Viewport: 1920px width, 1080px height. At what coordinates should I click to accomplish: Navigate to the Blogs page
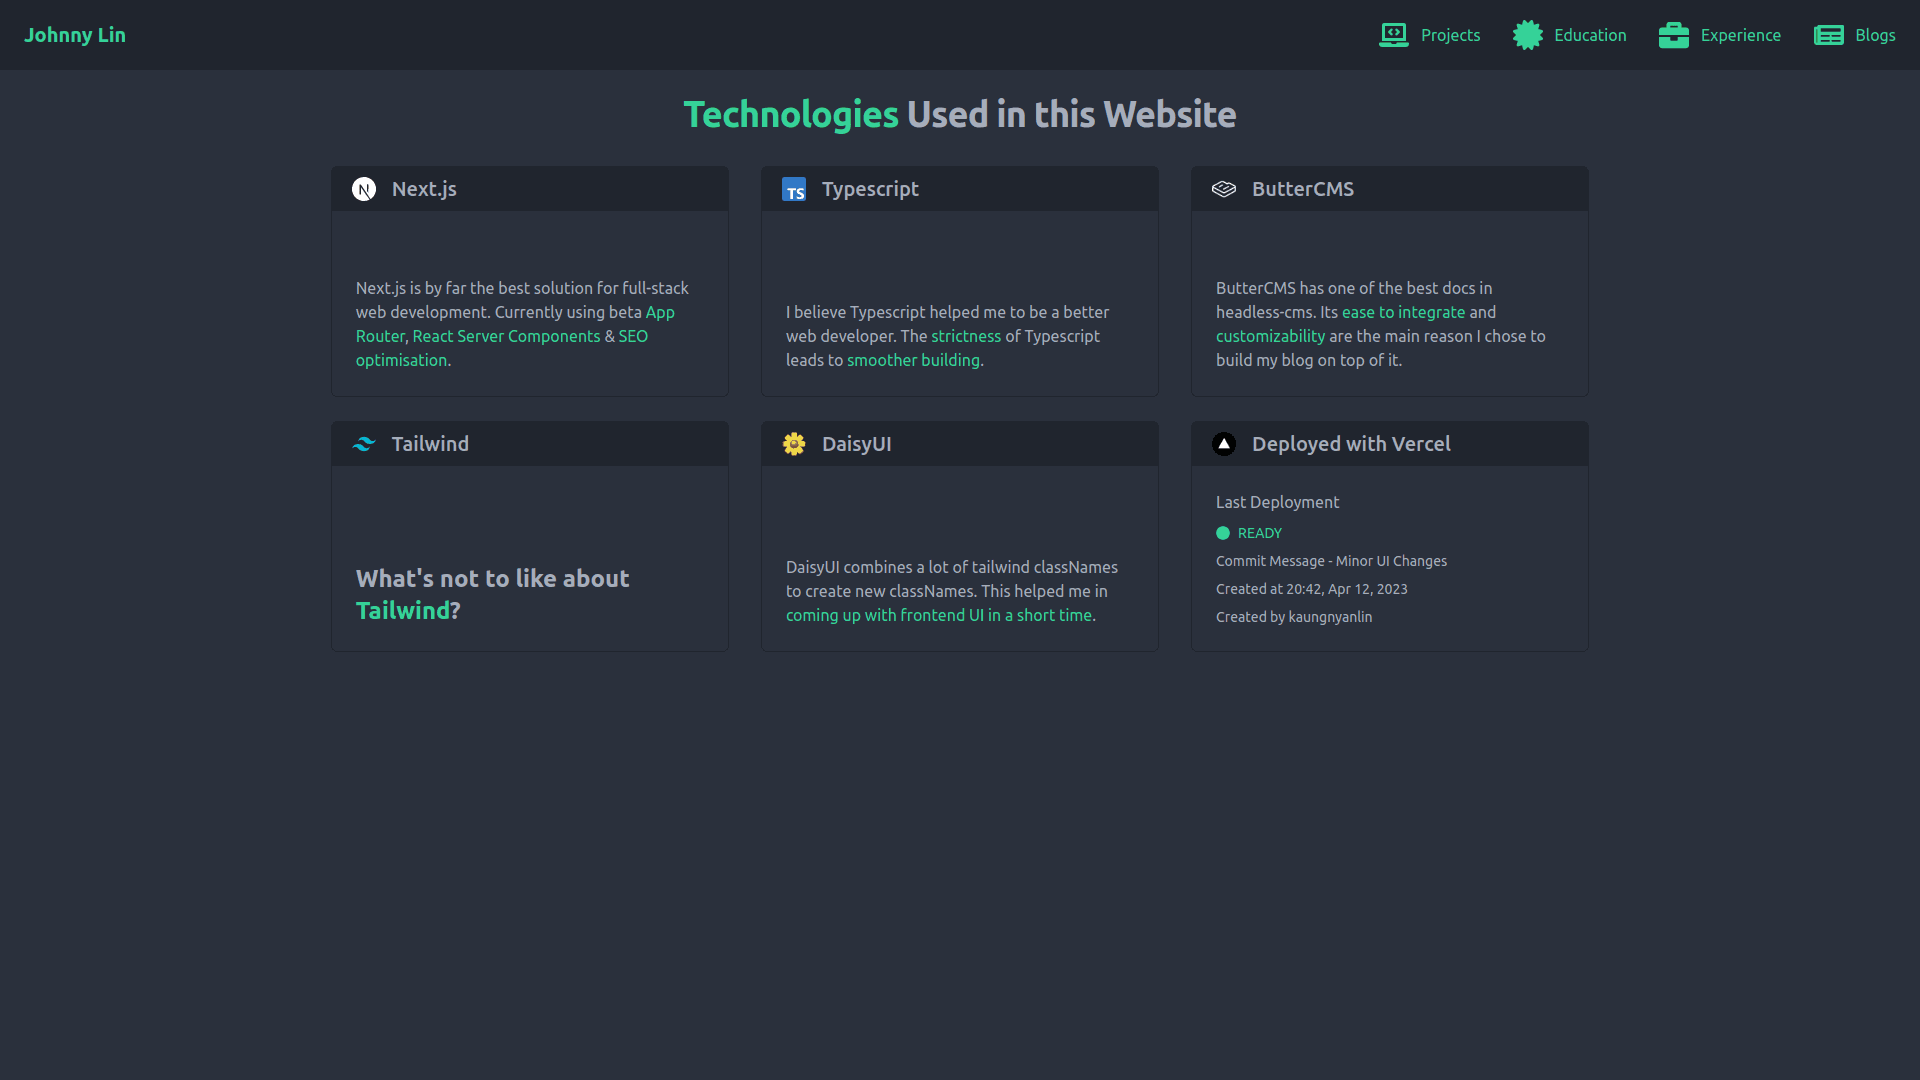pyautogui.click(x=1875, y=35)
